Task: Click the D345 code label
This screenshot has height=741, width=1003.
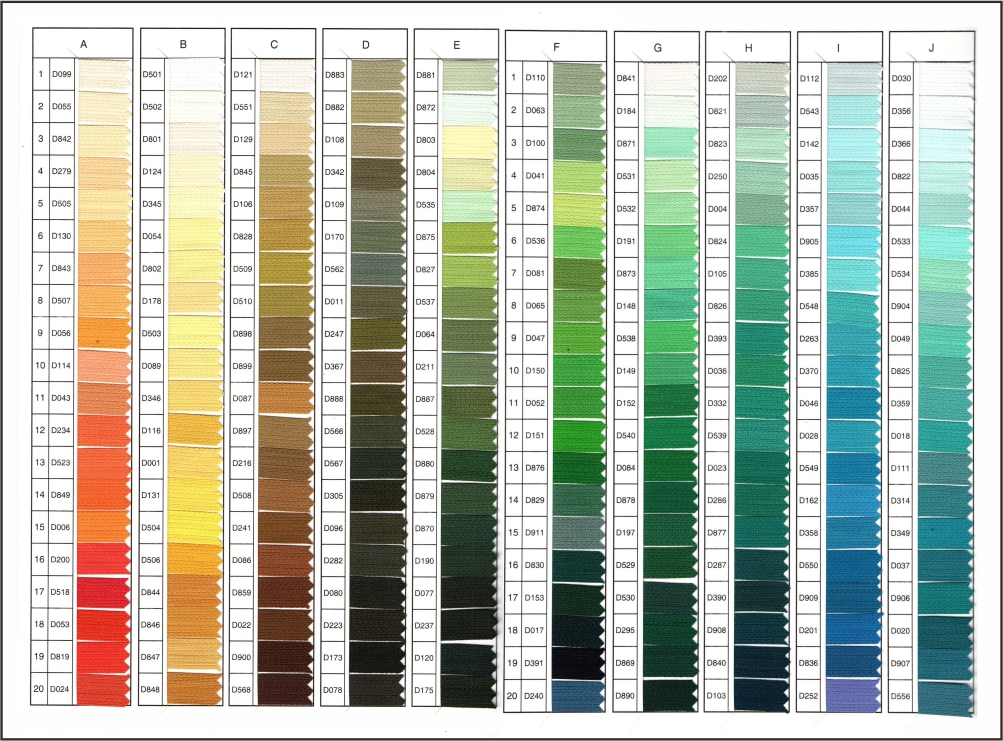Action: 152,204
